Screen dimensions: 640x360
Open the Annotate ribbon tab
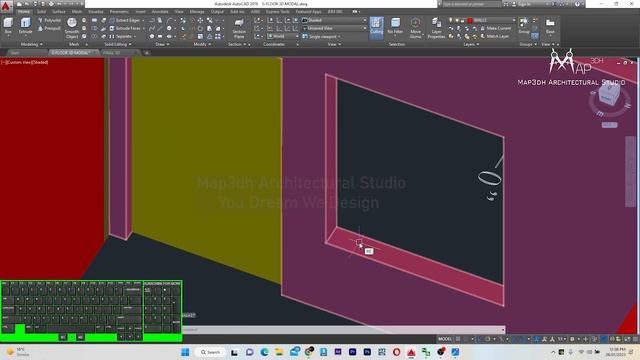(x=160, y=11)
